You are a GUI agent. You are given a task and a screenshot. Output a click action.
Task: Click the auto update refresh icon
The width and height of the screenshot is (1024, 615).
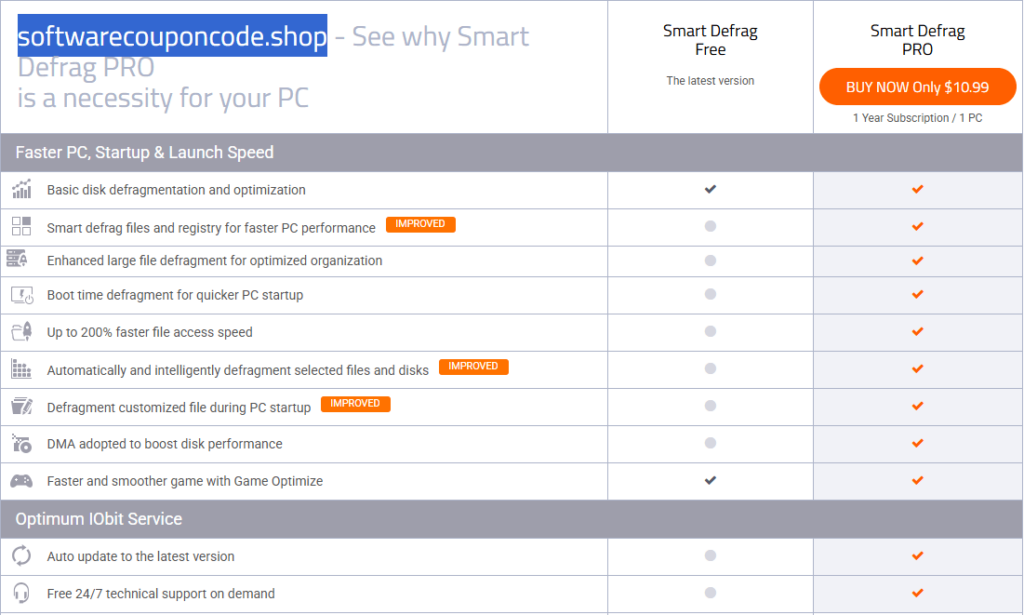tap(22, 556)
